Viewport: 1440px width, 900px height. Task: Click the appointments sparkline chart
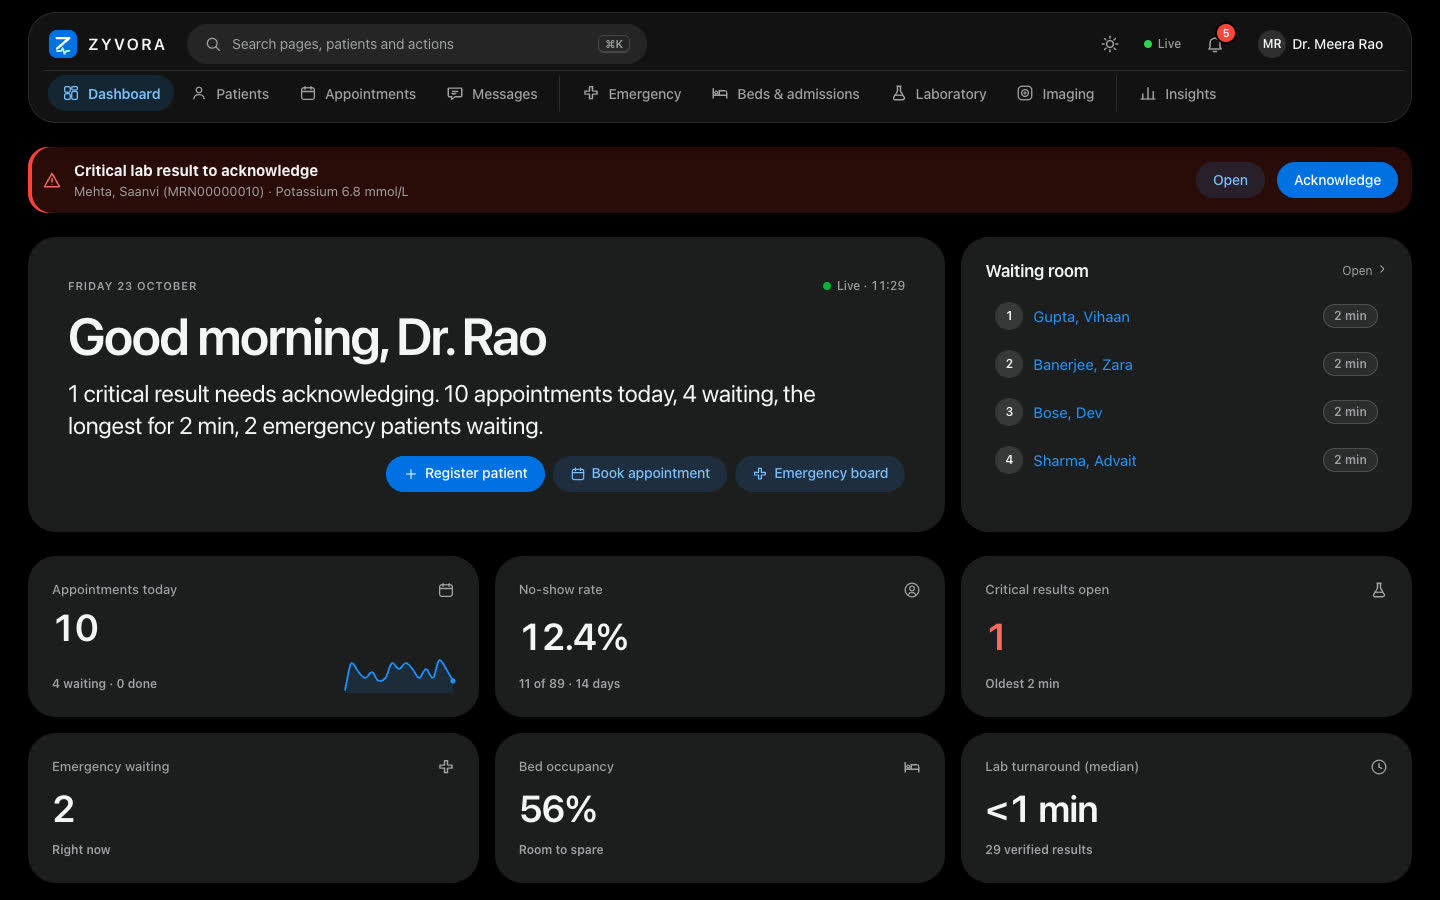point(400,675)
